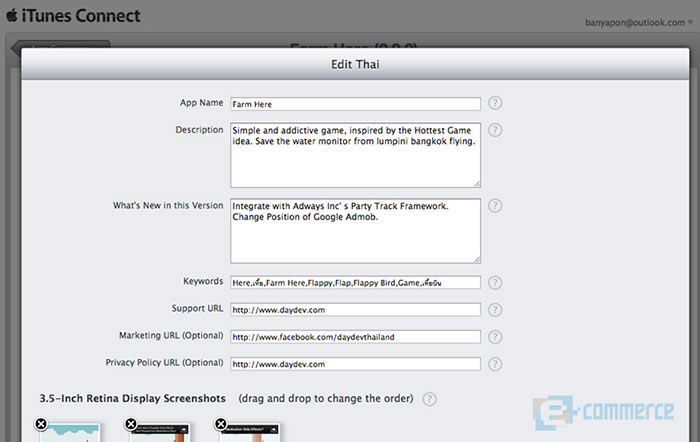Remove the third screenshot thumbnail
The image size is (700, 442).
tap(221, 424)
